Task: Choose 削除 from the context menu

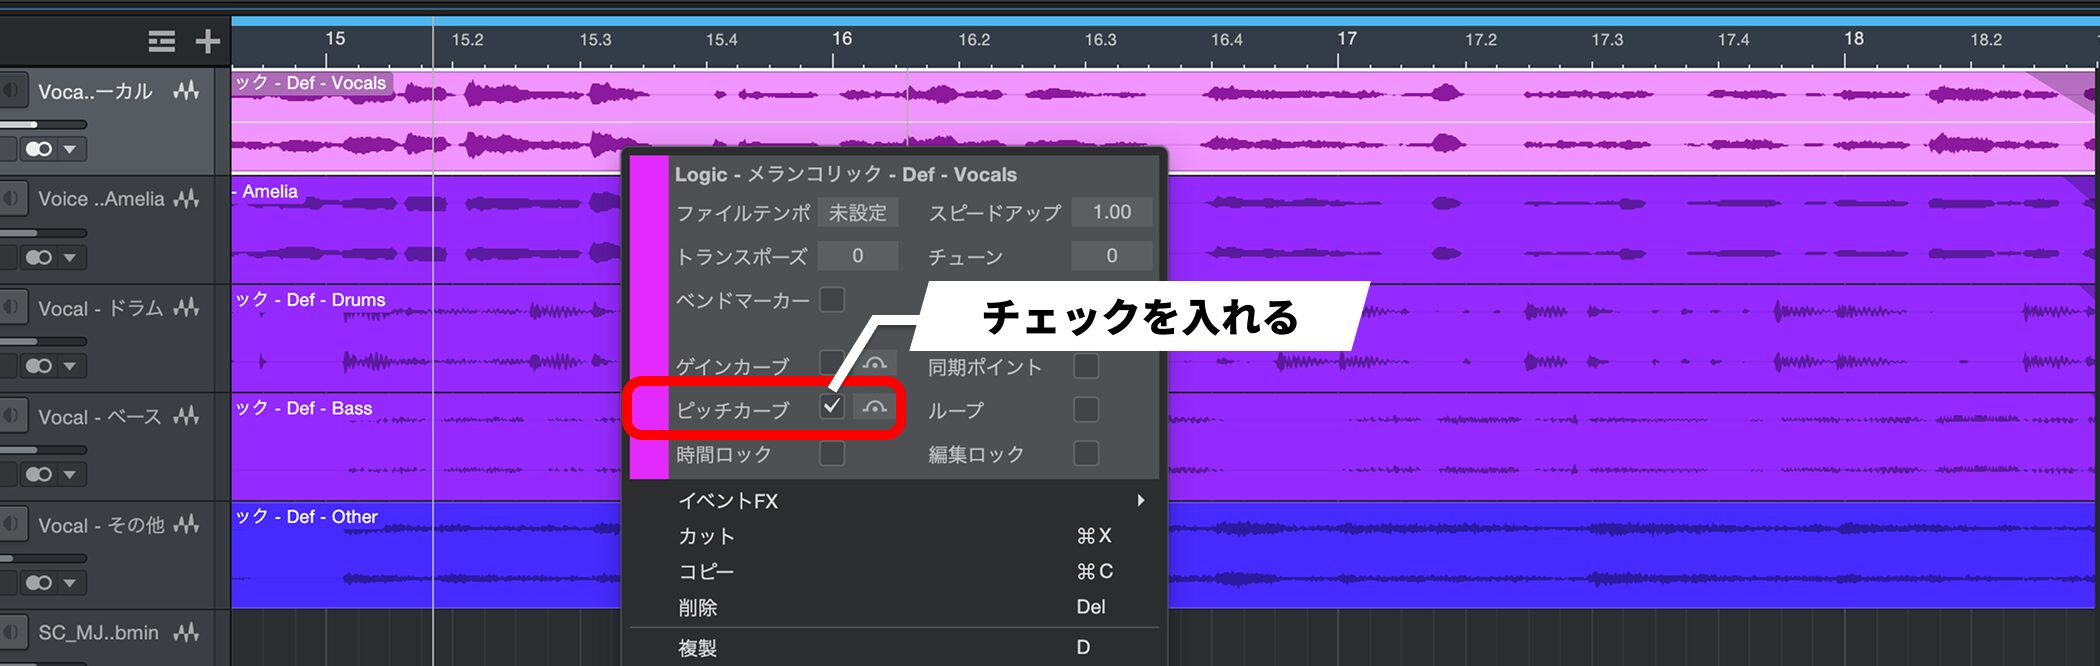Action: [894, 607]
